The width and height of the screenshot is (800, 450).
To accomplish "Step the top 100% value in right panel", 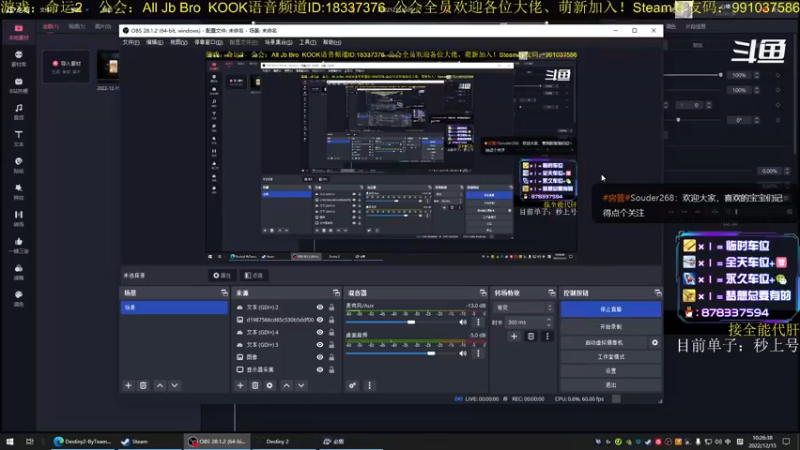I will pos(756,75).
